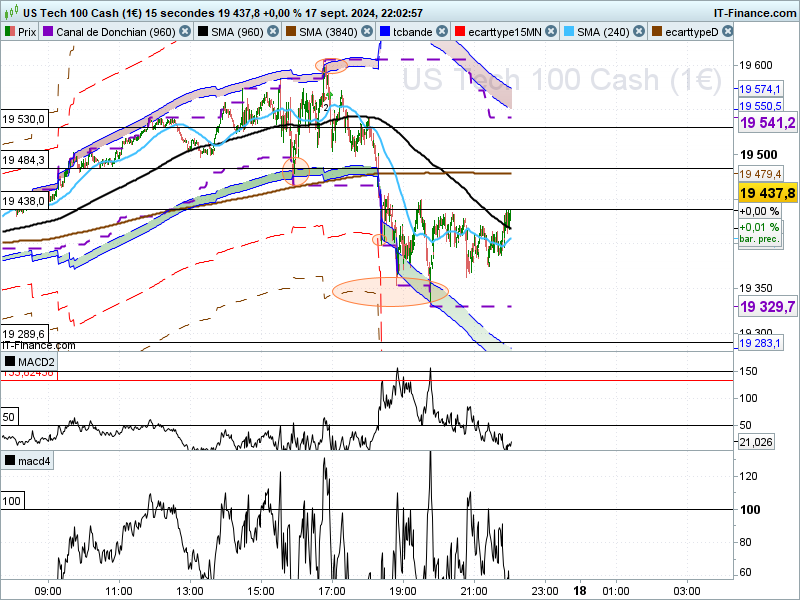The width and height of the screenshot is (800, 600).
Task: Click the 09:00 time axis label
Action: click(48, 591)
